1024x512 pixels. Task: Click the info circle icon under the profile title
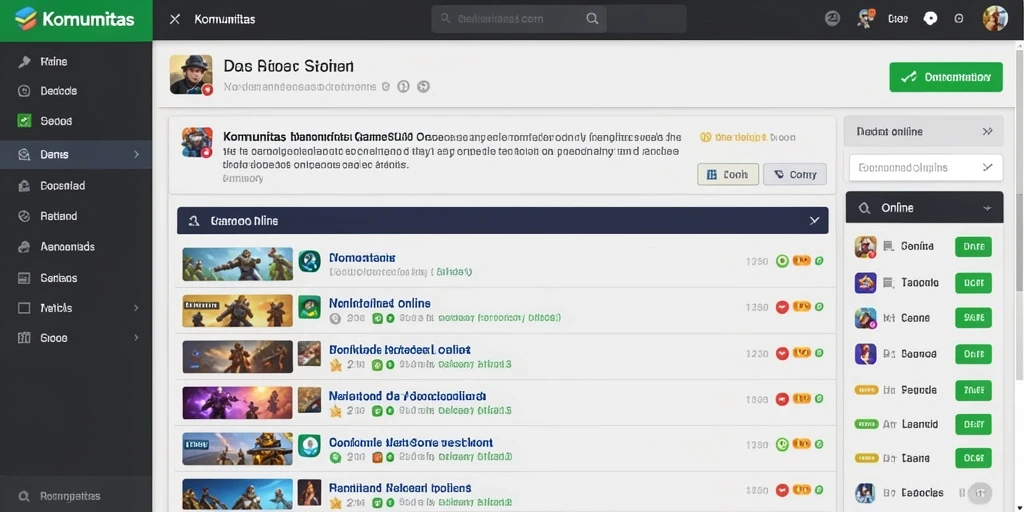(x=403, y=86)
